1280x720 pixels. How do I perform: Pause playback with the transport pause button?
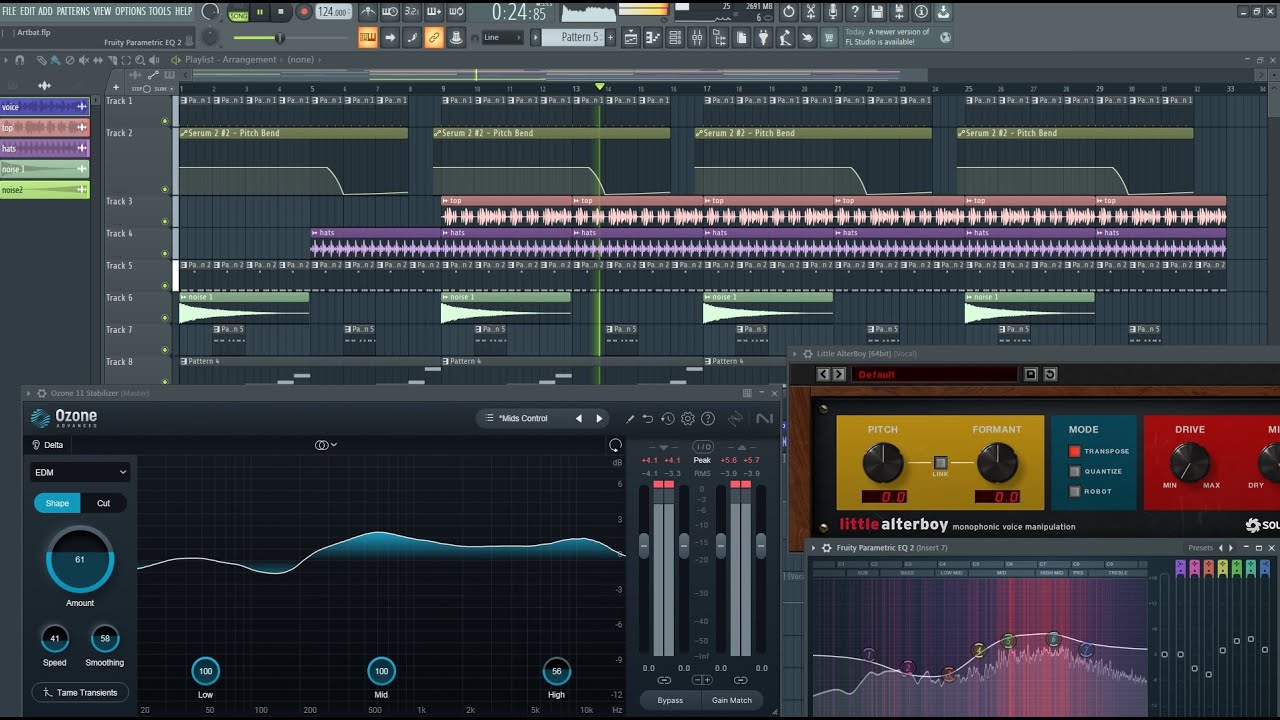coord(260,13)
